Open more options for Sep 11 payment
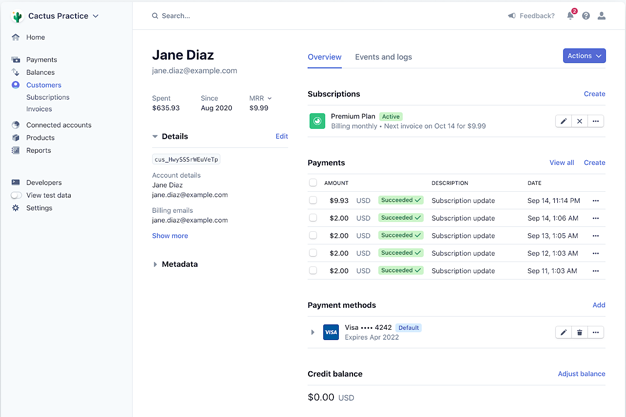The width and height of the screenshot is (626, 417). coord(596,271)
